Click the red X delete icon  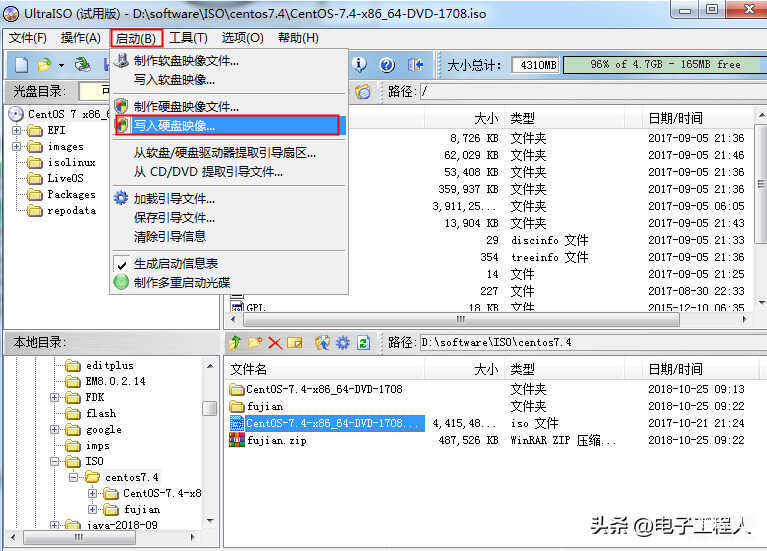click(x=275, y=343)
